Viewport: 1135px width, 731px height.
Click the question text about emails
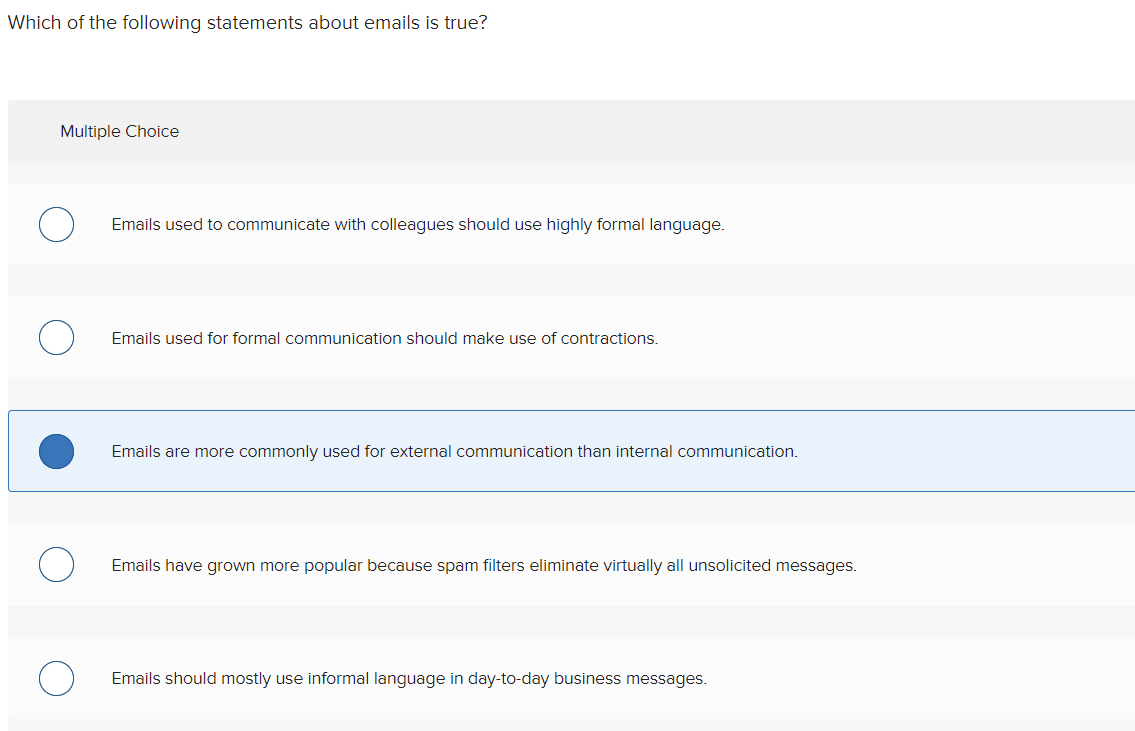point(247,22)
